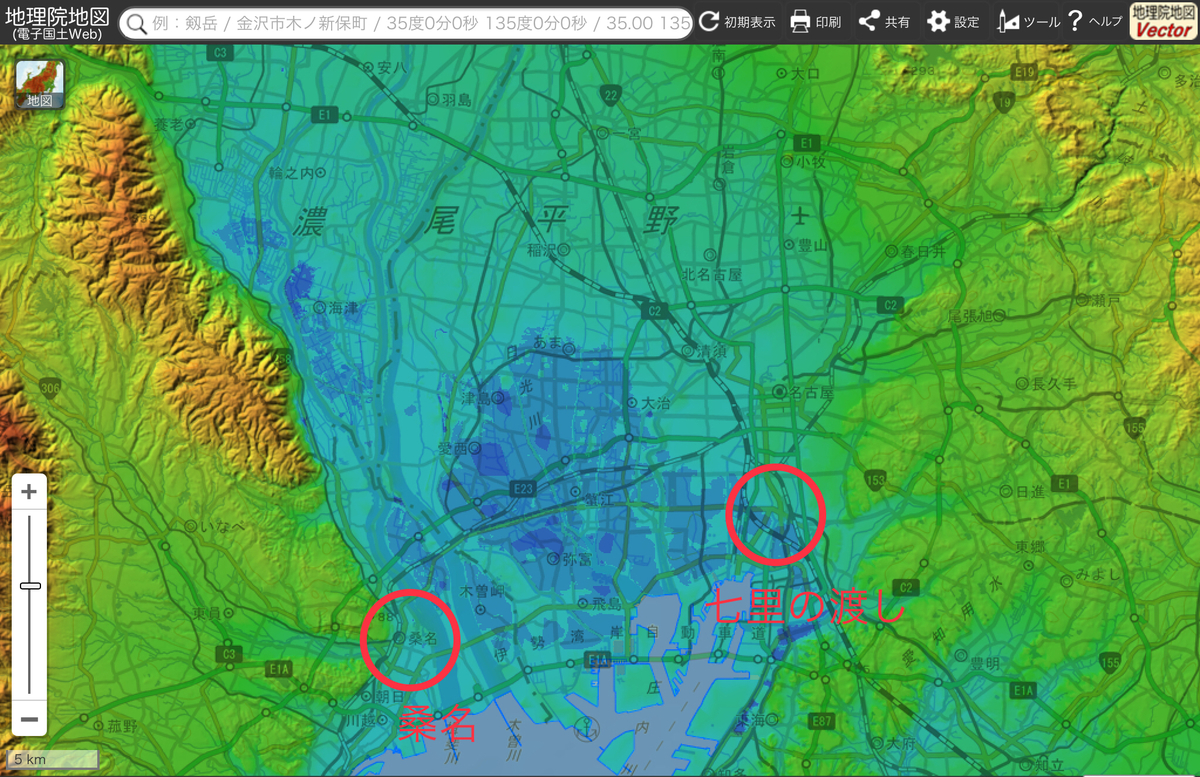
Task: Click the 大治 town label
Action: click(x=655, y=402)
